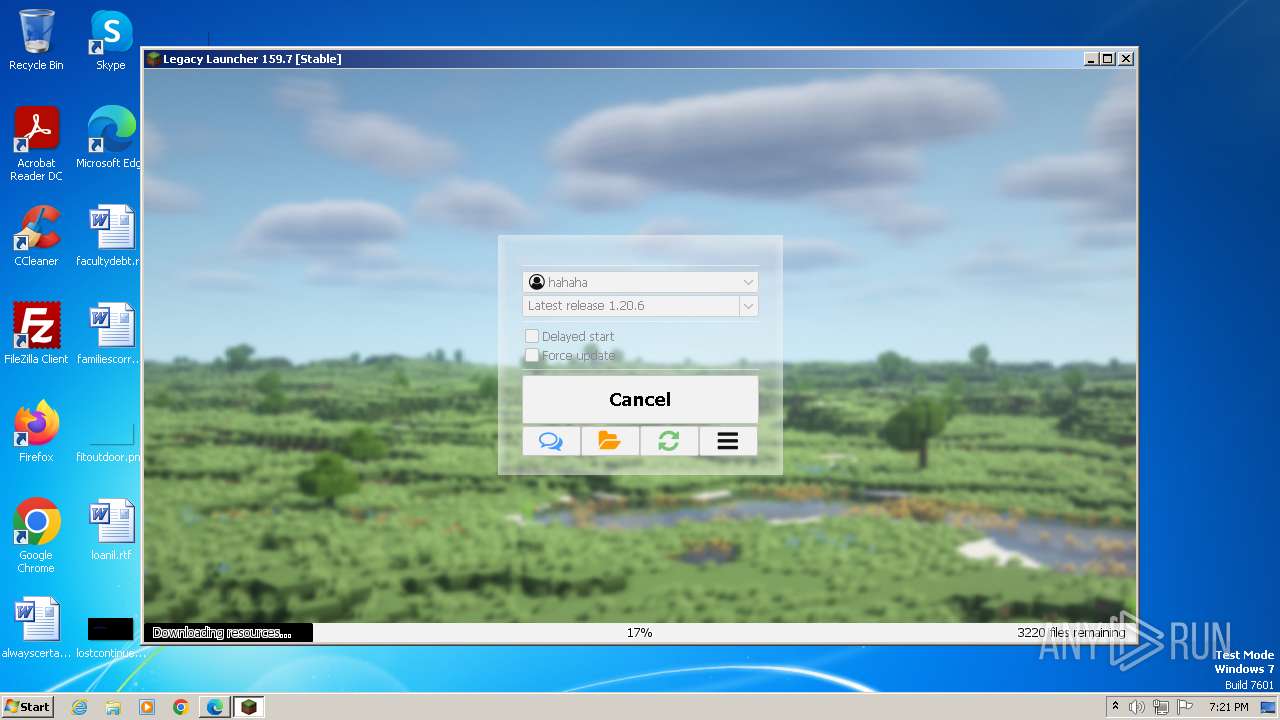Open Acrobat Reader DC desktop shortcut
This screenshot has height=720, width=1280.
pos(36,145)
